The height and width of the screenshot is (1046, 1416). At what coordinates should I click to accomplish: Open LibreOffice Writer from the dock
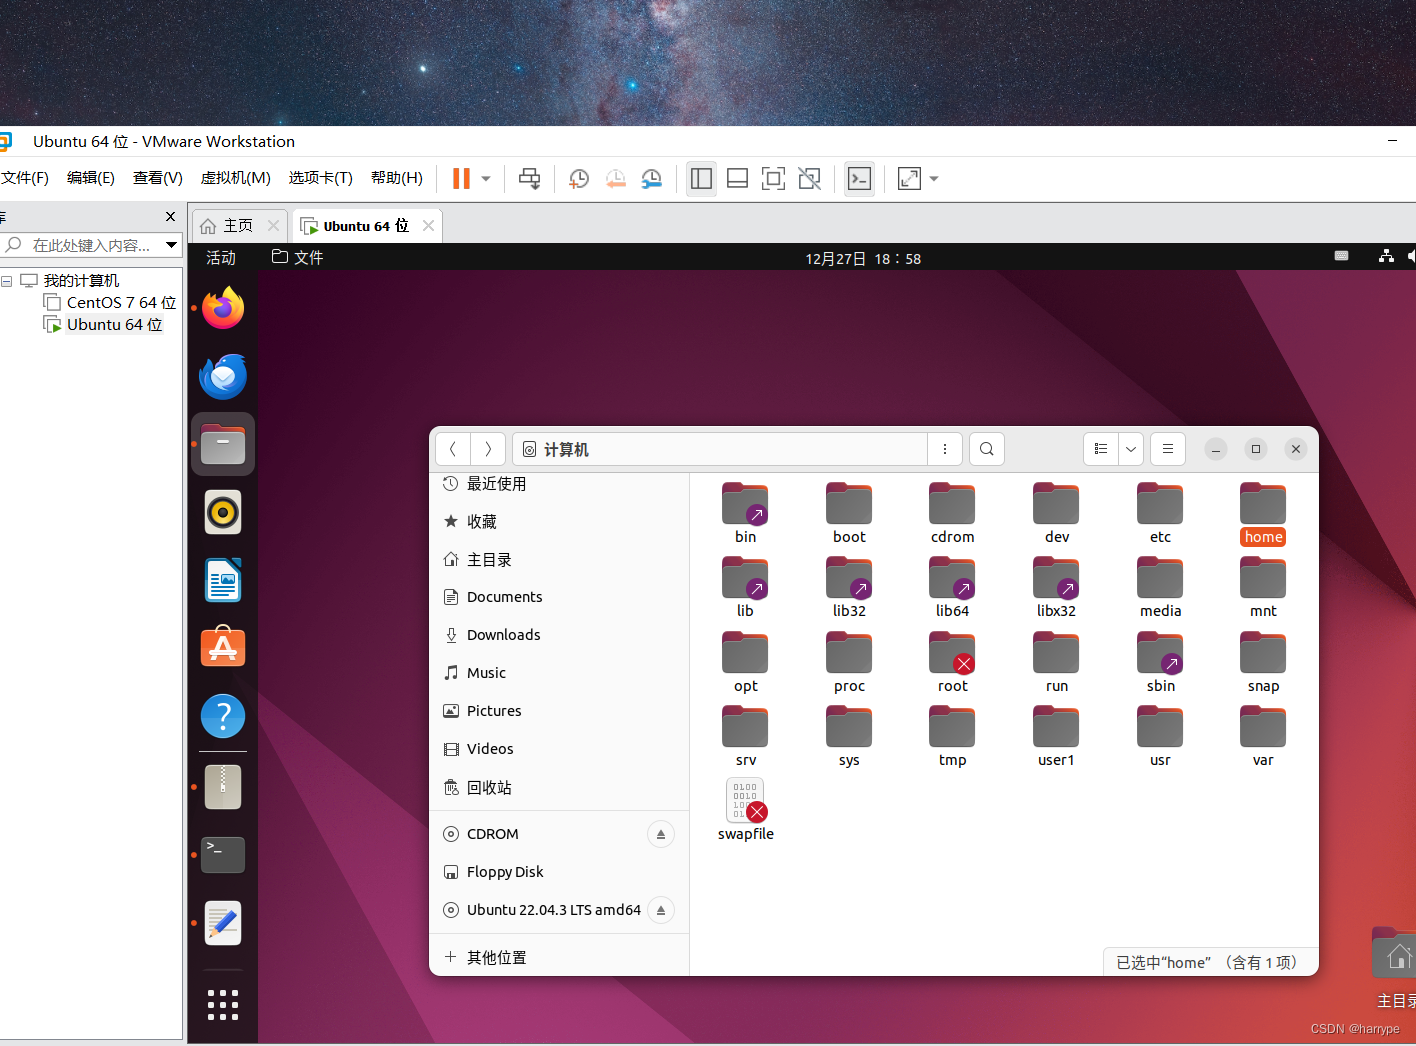click(223, 580)
